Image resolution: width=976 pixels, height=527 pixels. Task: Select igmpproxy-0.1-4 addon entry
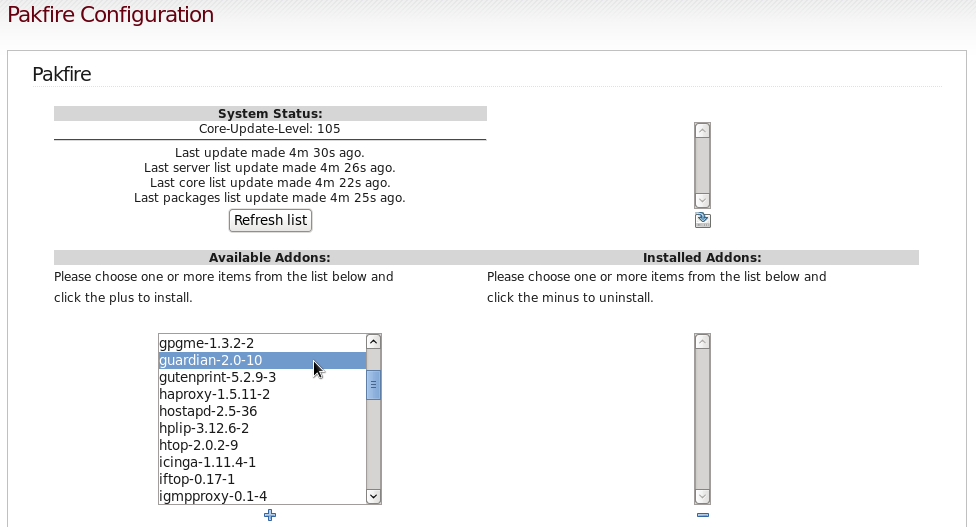tap(262, 496)
